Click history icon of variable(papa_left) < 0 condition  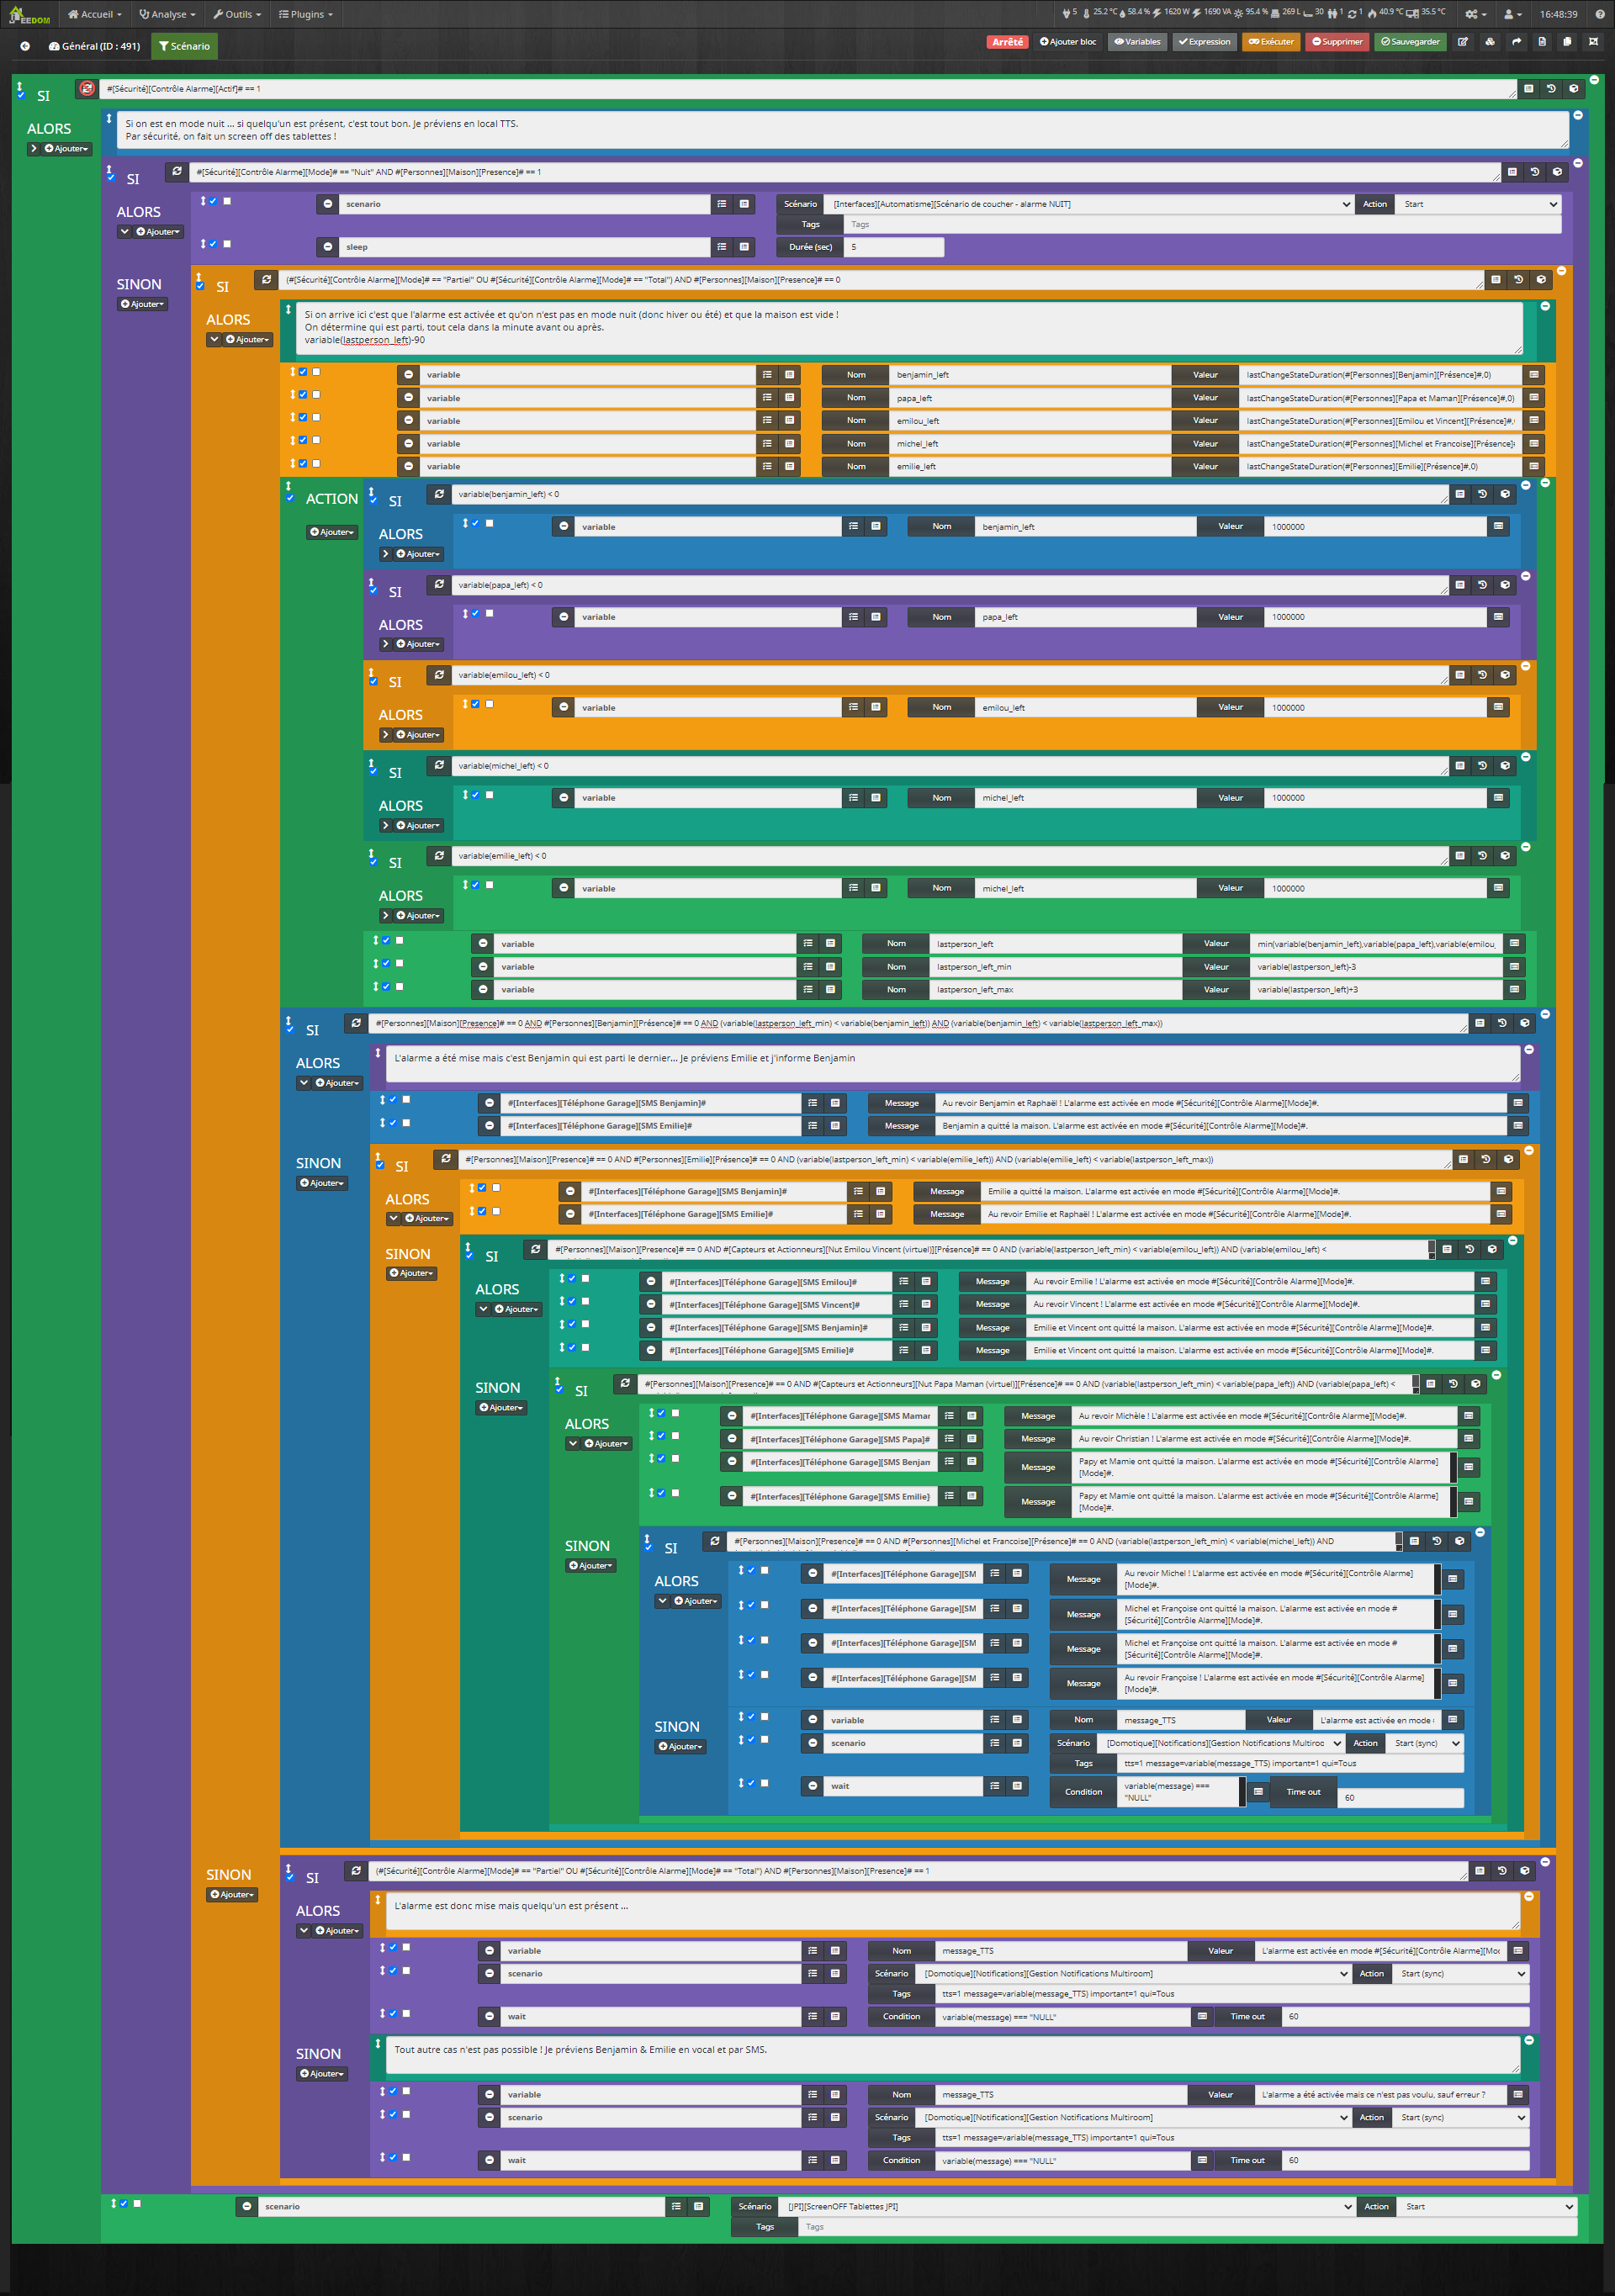click(x=1482, y=585)
